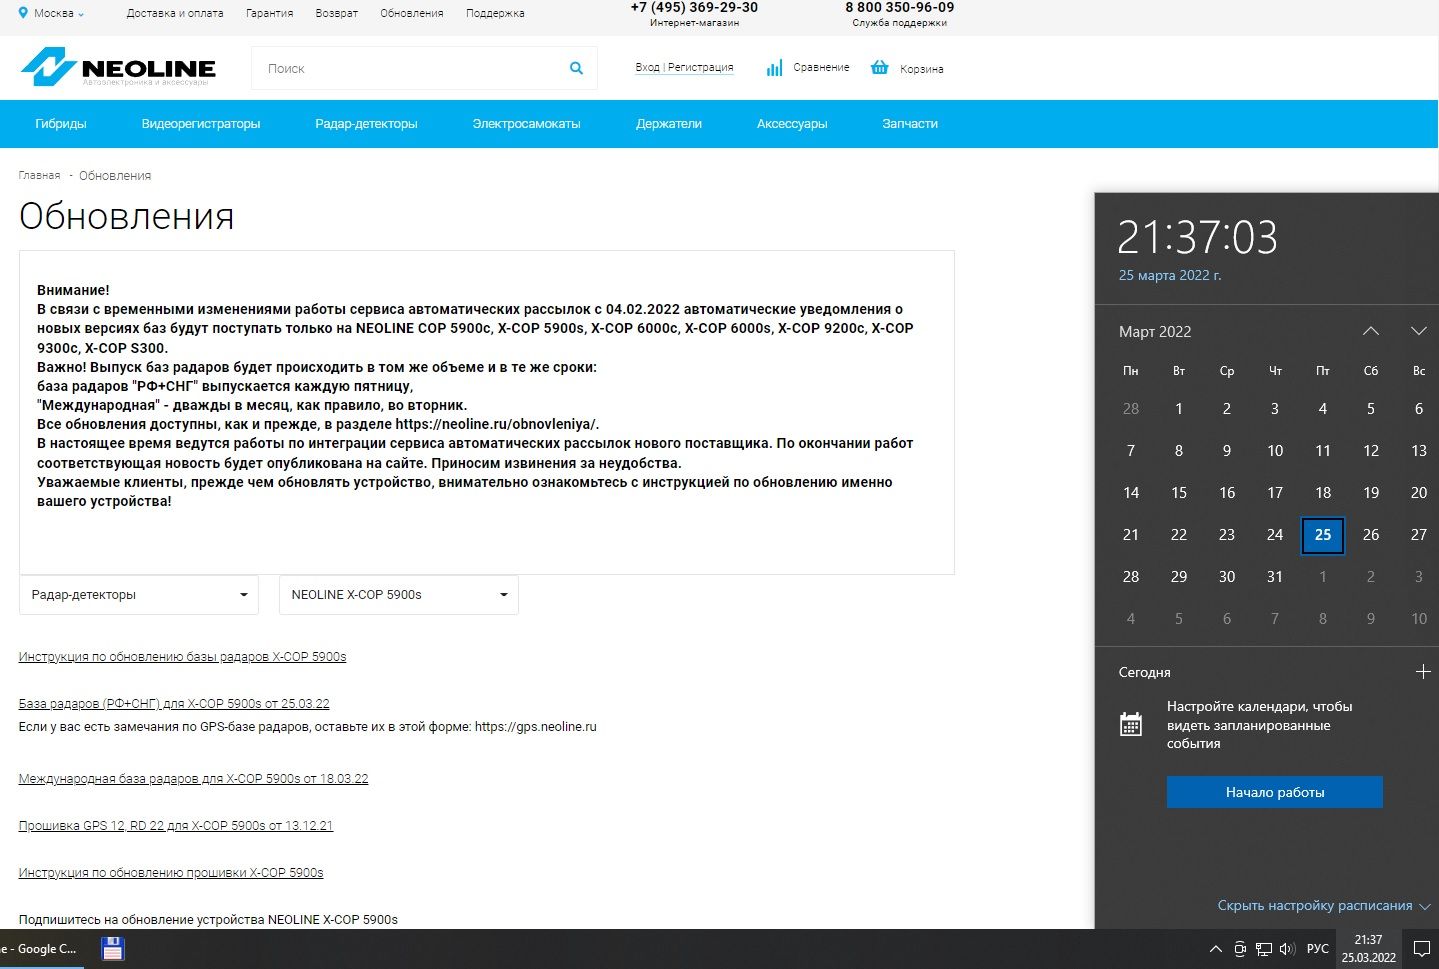1439x969 pixels.
Task: Download База радаров (РФ+СНГ) от 25.03.22
Action: pyautogui.click(x=174, y=704)
